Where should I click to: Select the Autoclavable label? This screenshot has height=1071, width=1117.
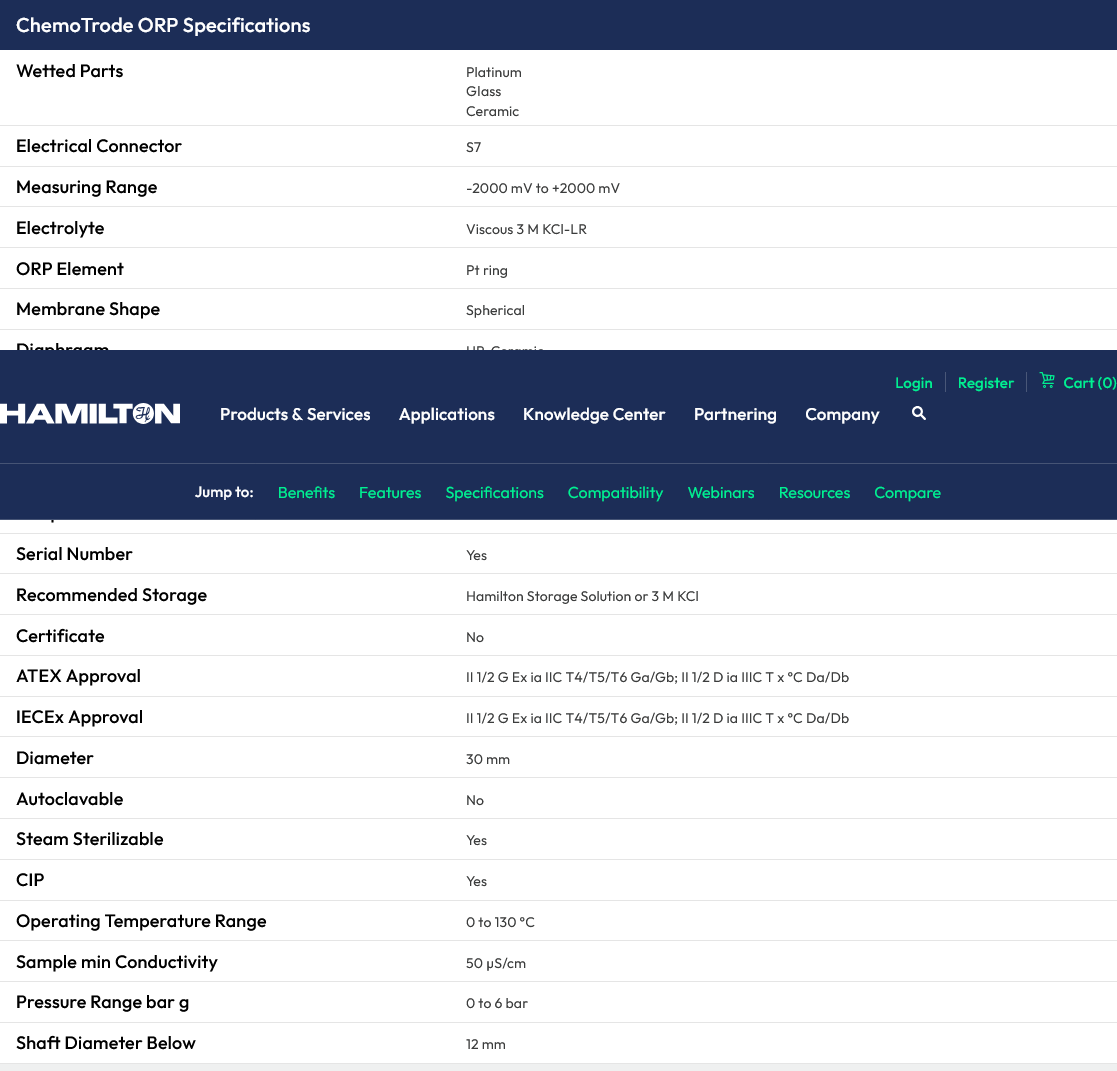(x=70, y=799)
